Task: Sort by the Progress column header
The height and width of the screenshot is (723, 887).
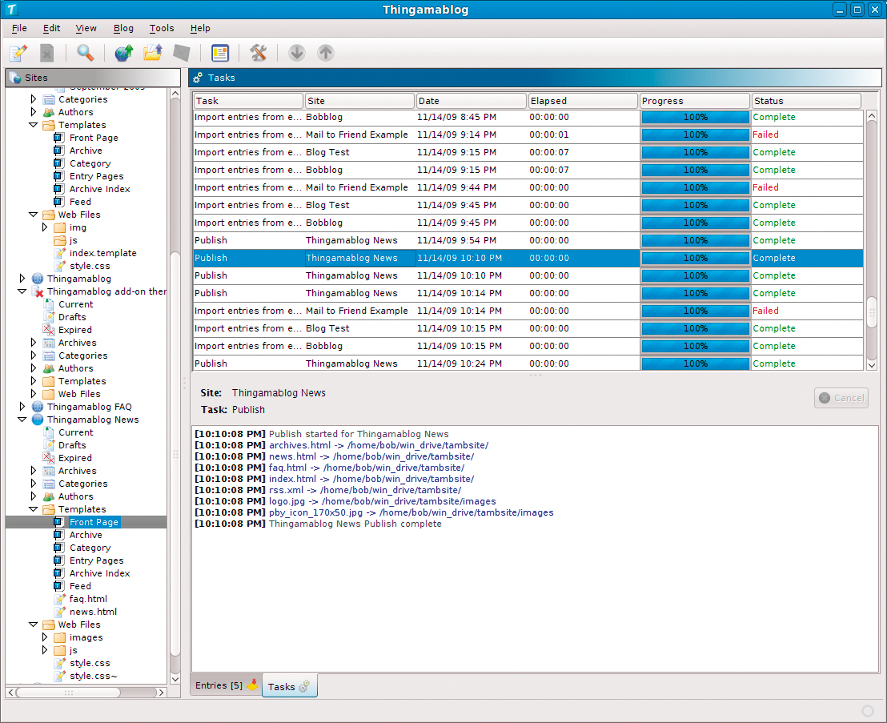Action: (x=694, y=101)
